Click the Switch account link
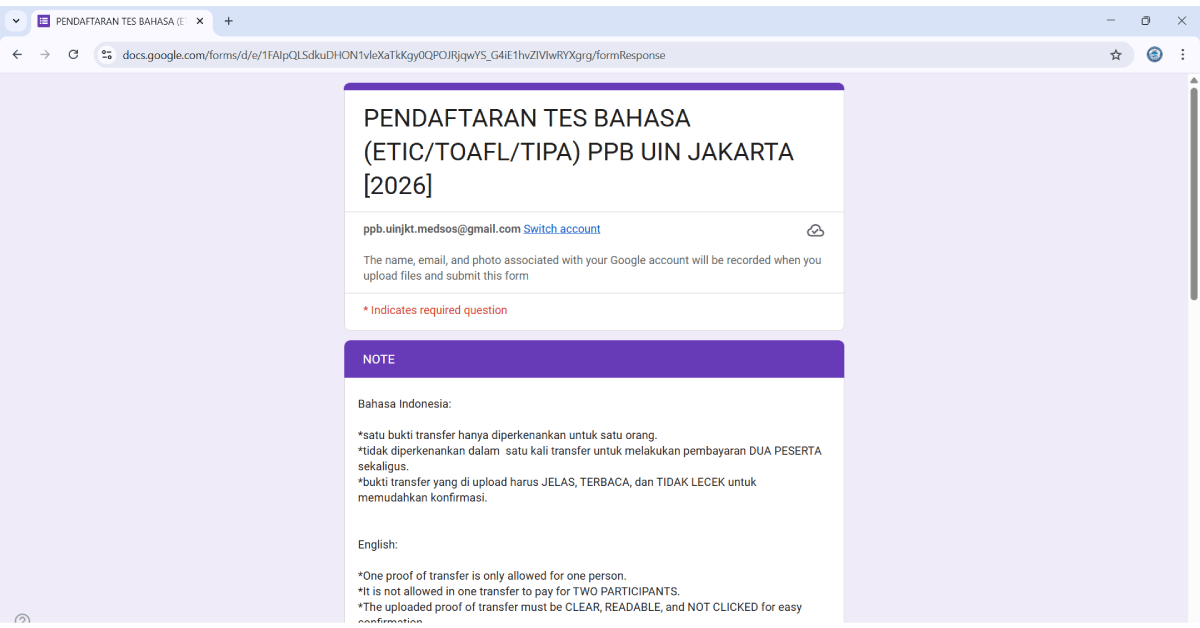 point(561,228)
